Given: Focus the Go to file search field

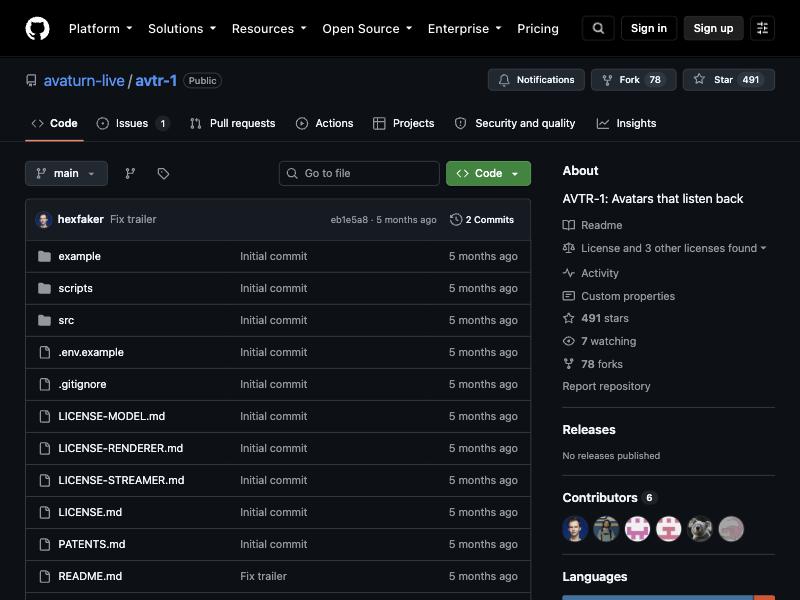Looking at the screenshot, I should point(359,173).
